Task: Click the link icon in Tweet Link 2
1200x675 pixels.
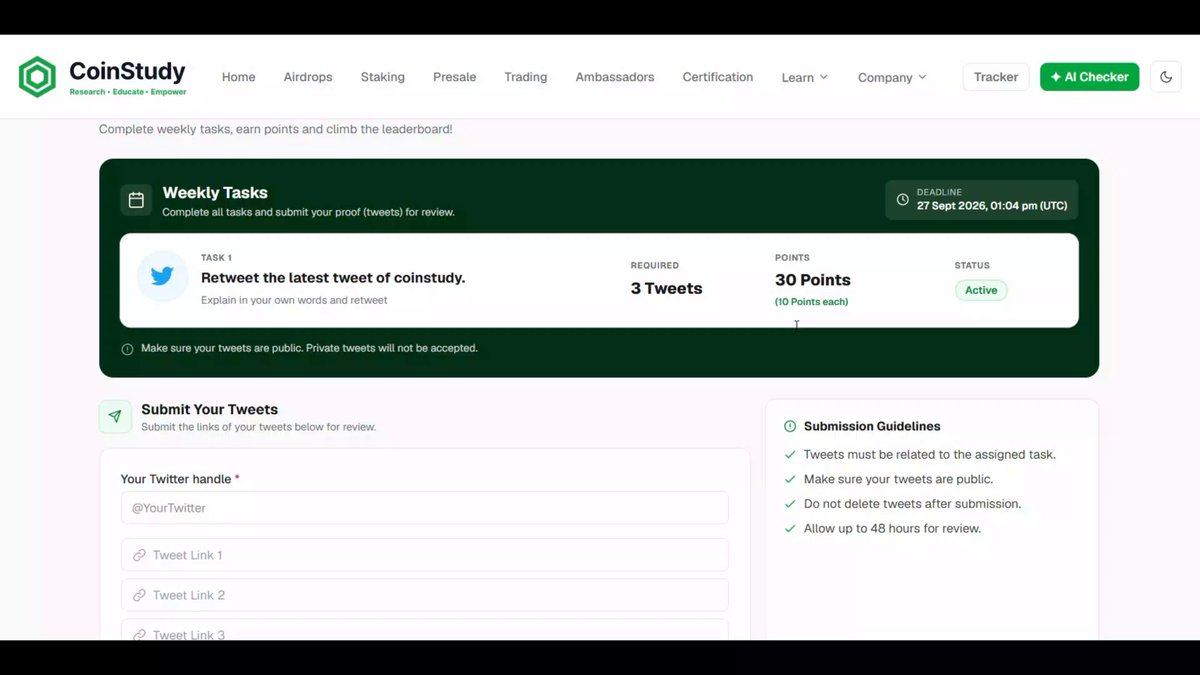Action: (x=140, y=595)
